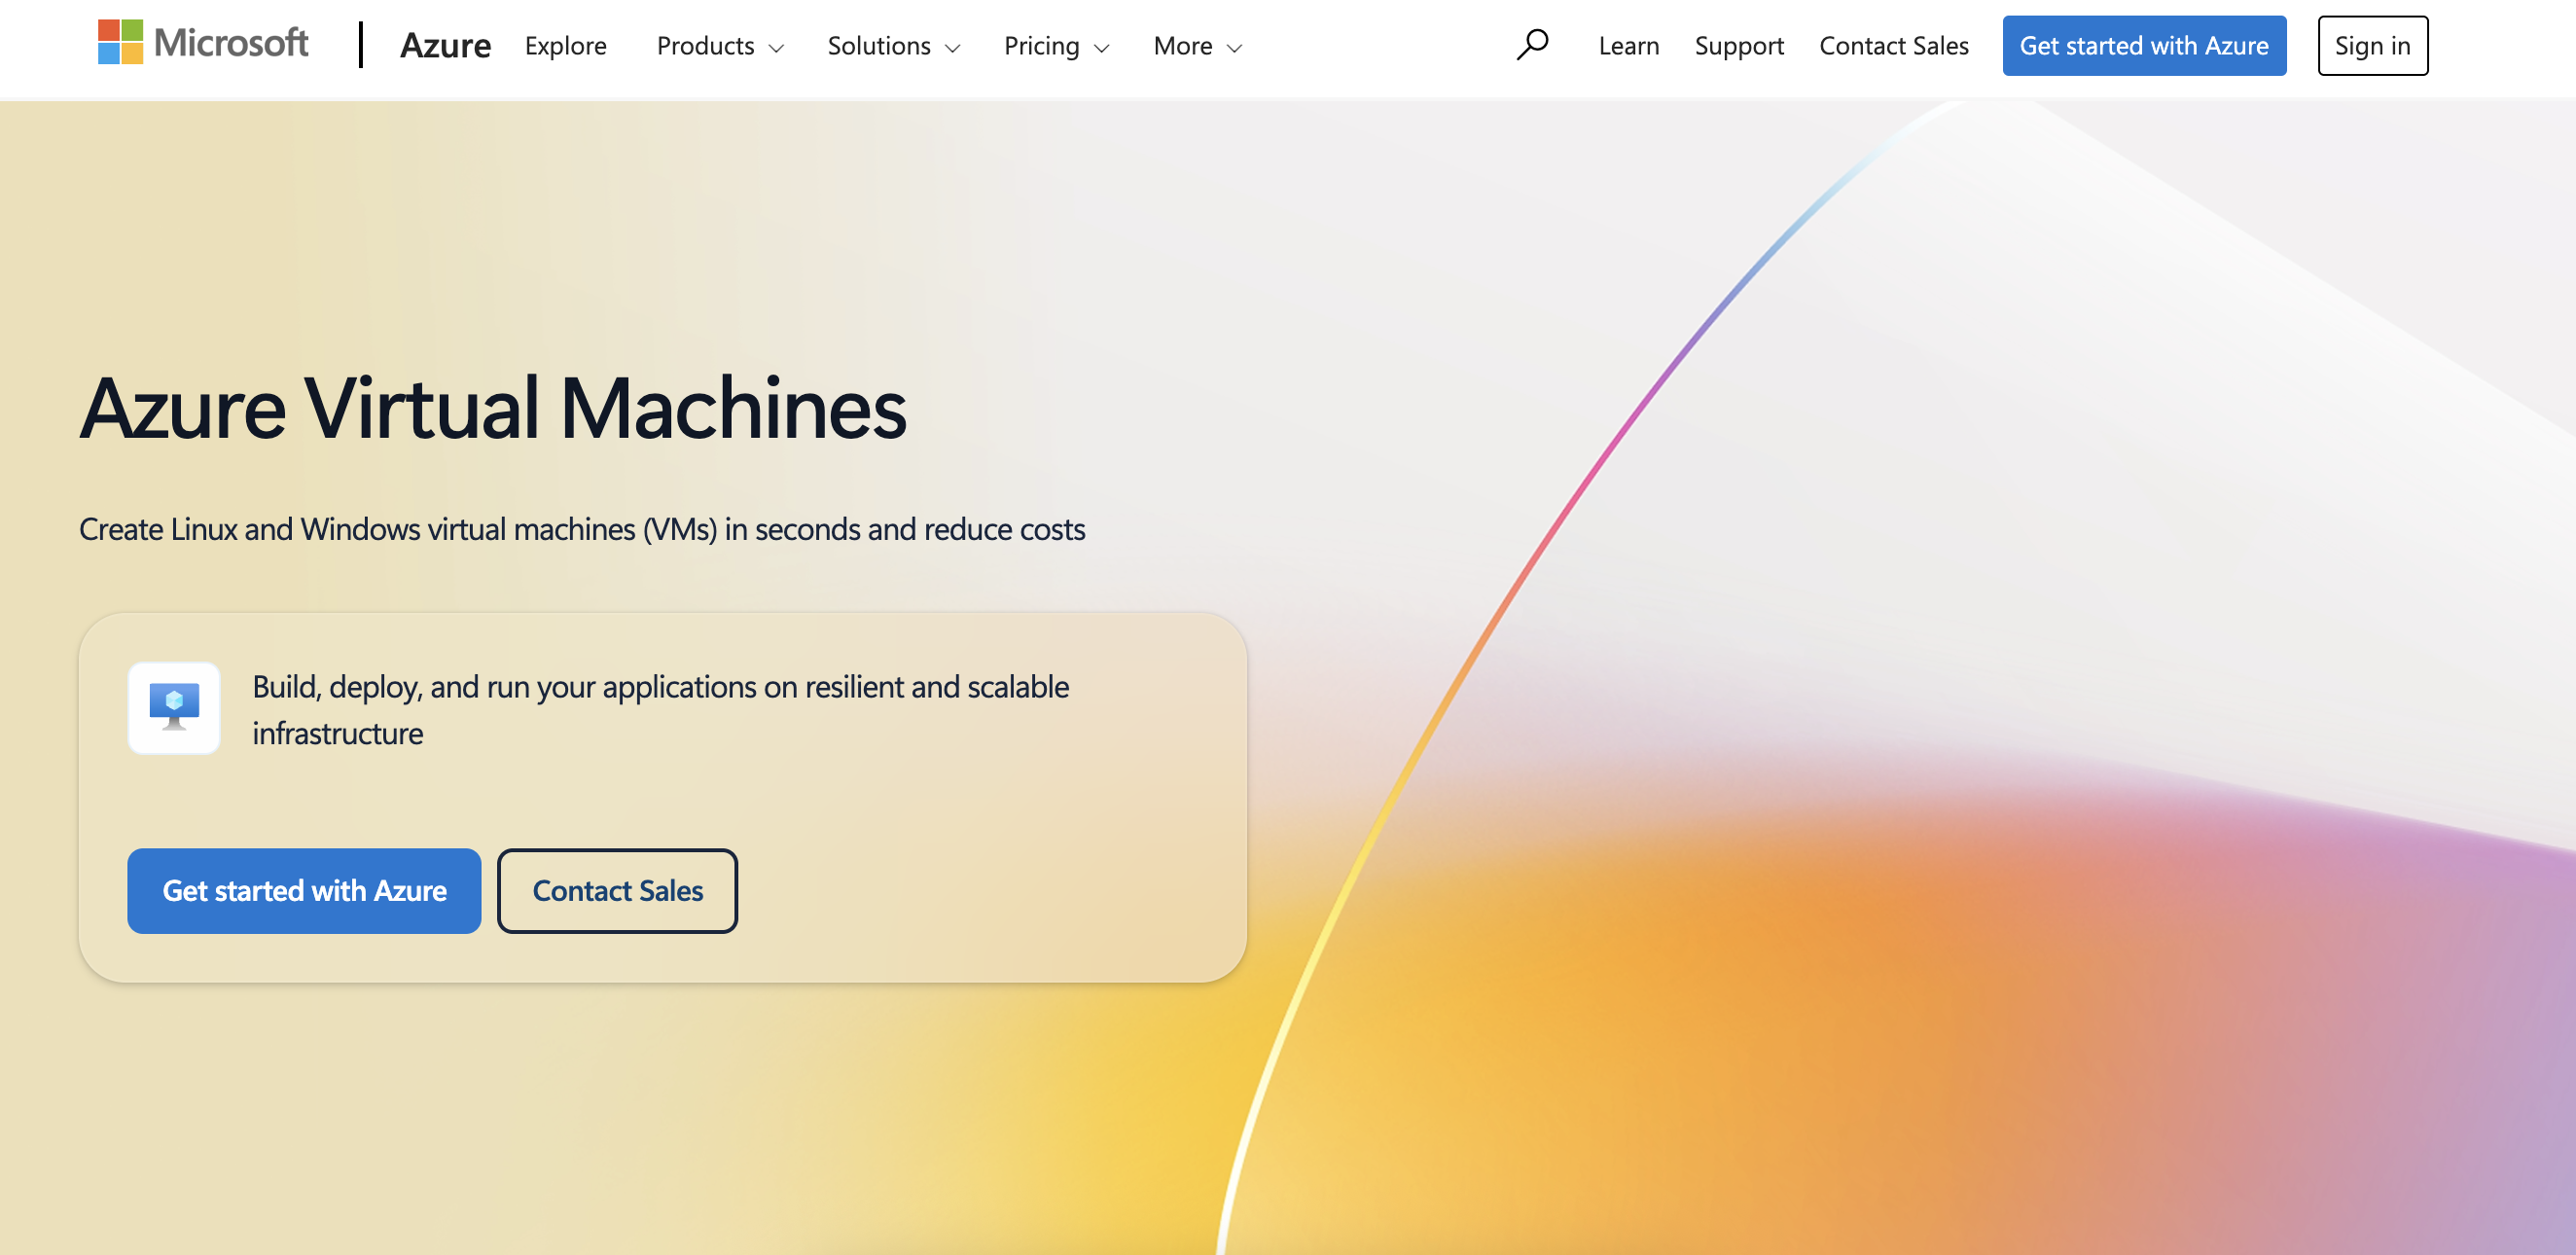Click Contact Sales in the header
This screenshot has width=2576, height=1255.
coord(1893,46)
